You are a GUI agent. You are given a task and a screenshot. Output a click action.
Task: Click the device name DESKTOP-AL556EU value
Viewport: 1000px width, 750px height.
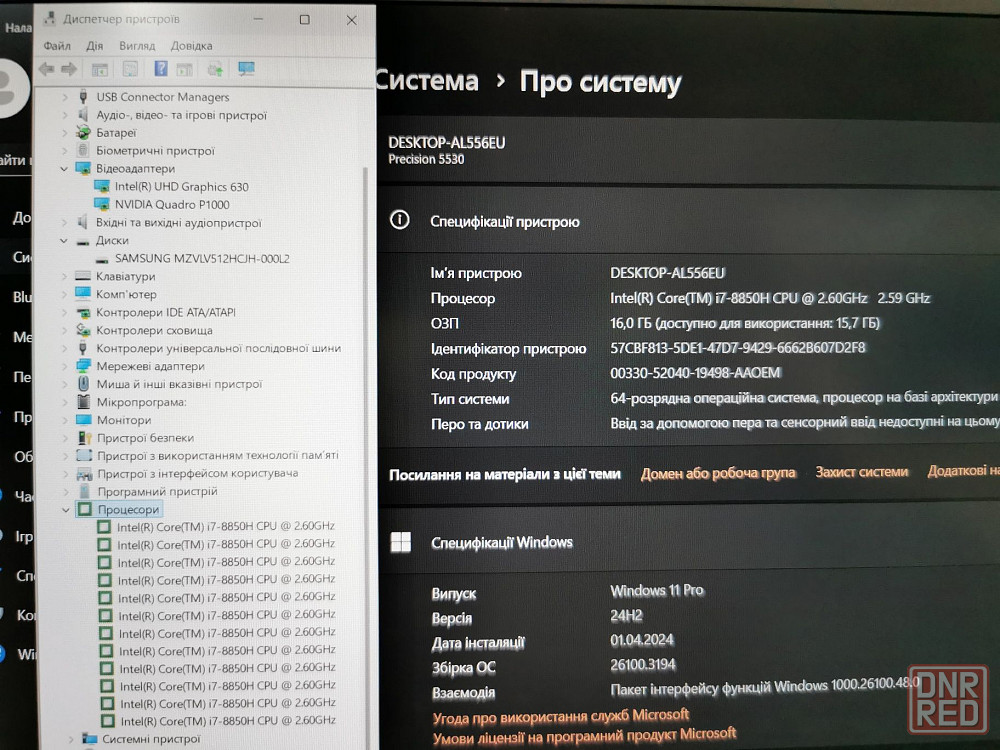pos(667,273)
